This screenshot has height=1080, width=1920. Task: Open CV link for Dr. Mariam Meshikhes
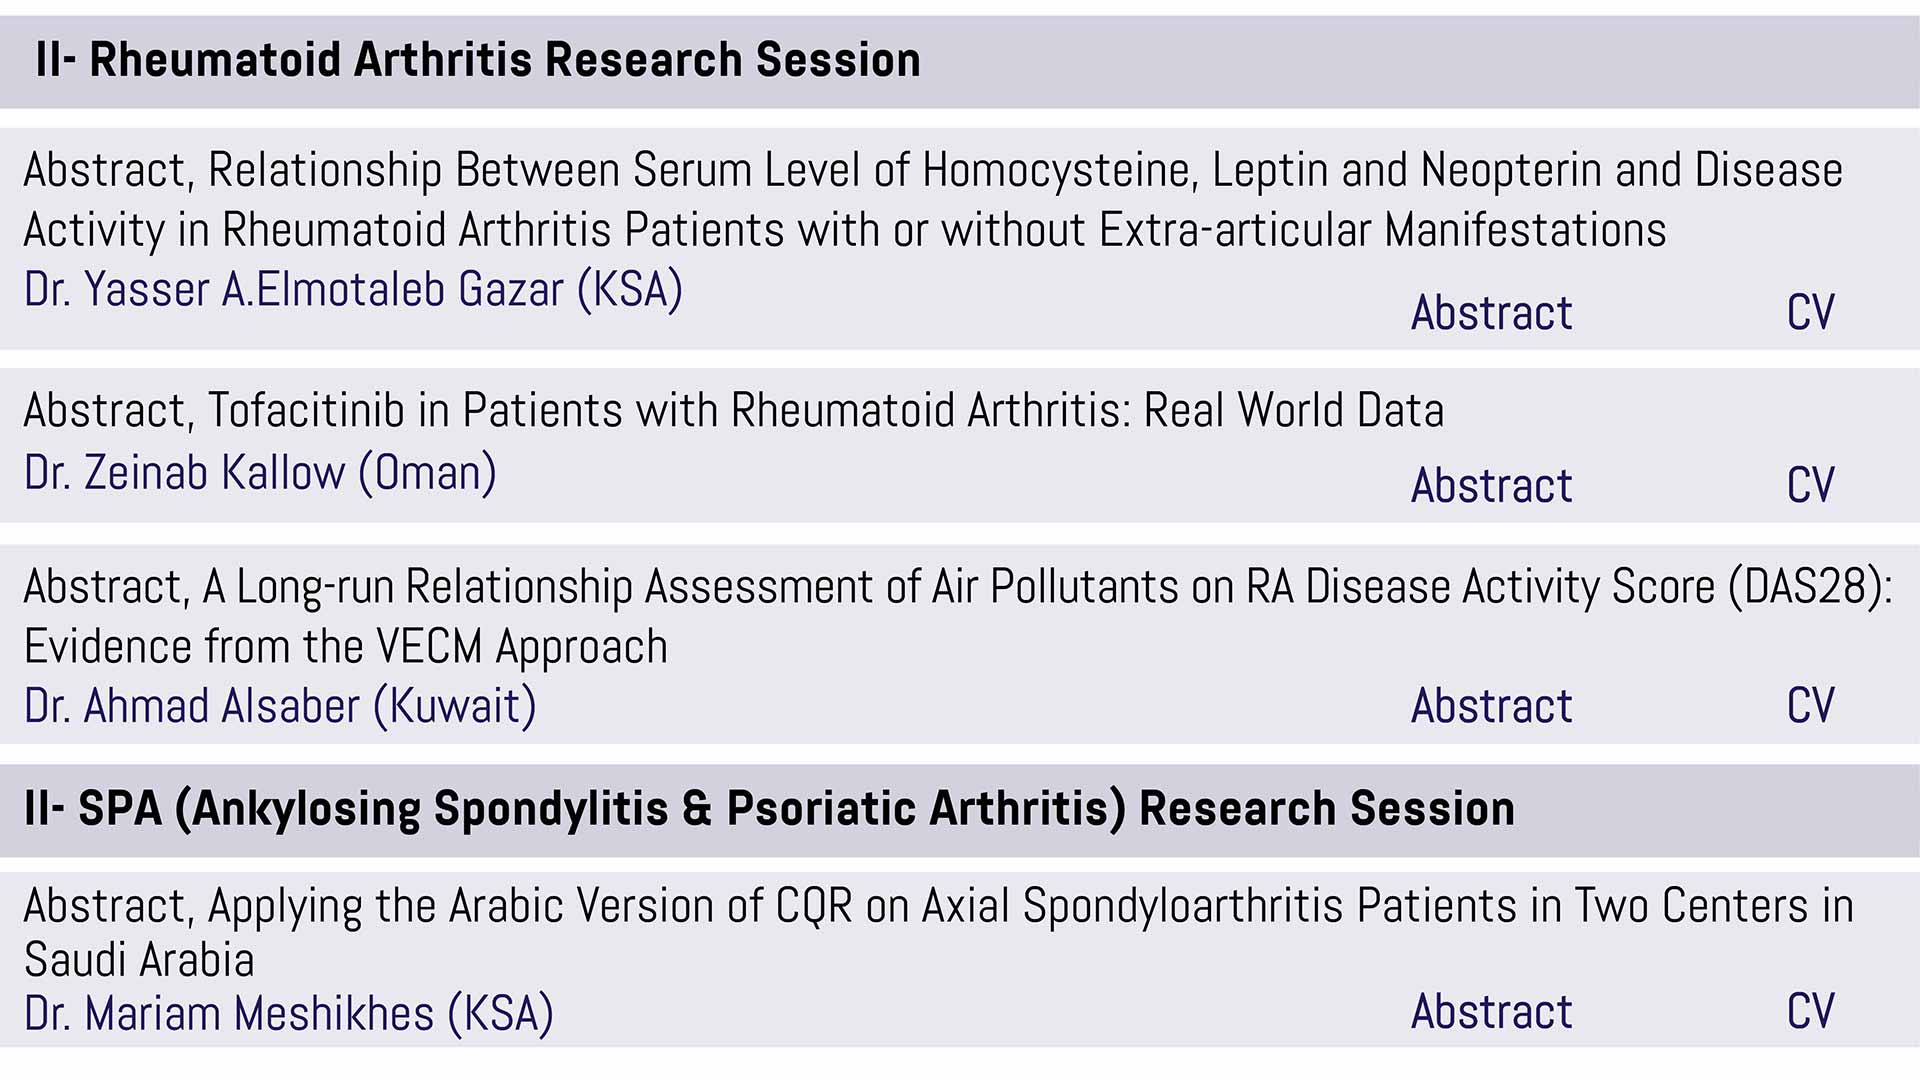click(x=1811, y=1012)
